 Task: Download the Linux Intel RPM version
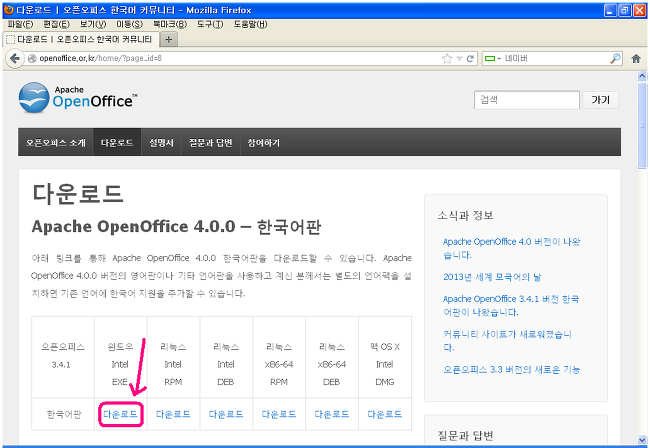(x=173, y=414)
